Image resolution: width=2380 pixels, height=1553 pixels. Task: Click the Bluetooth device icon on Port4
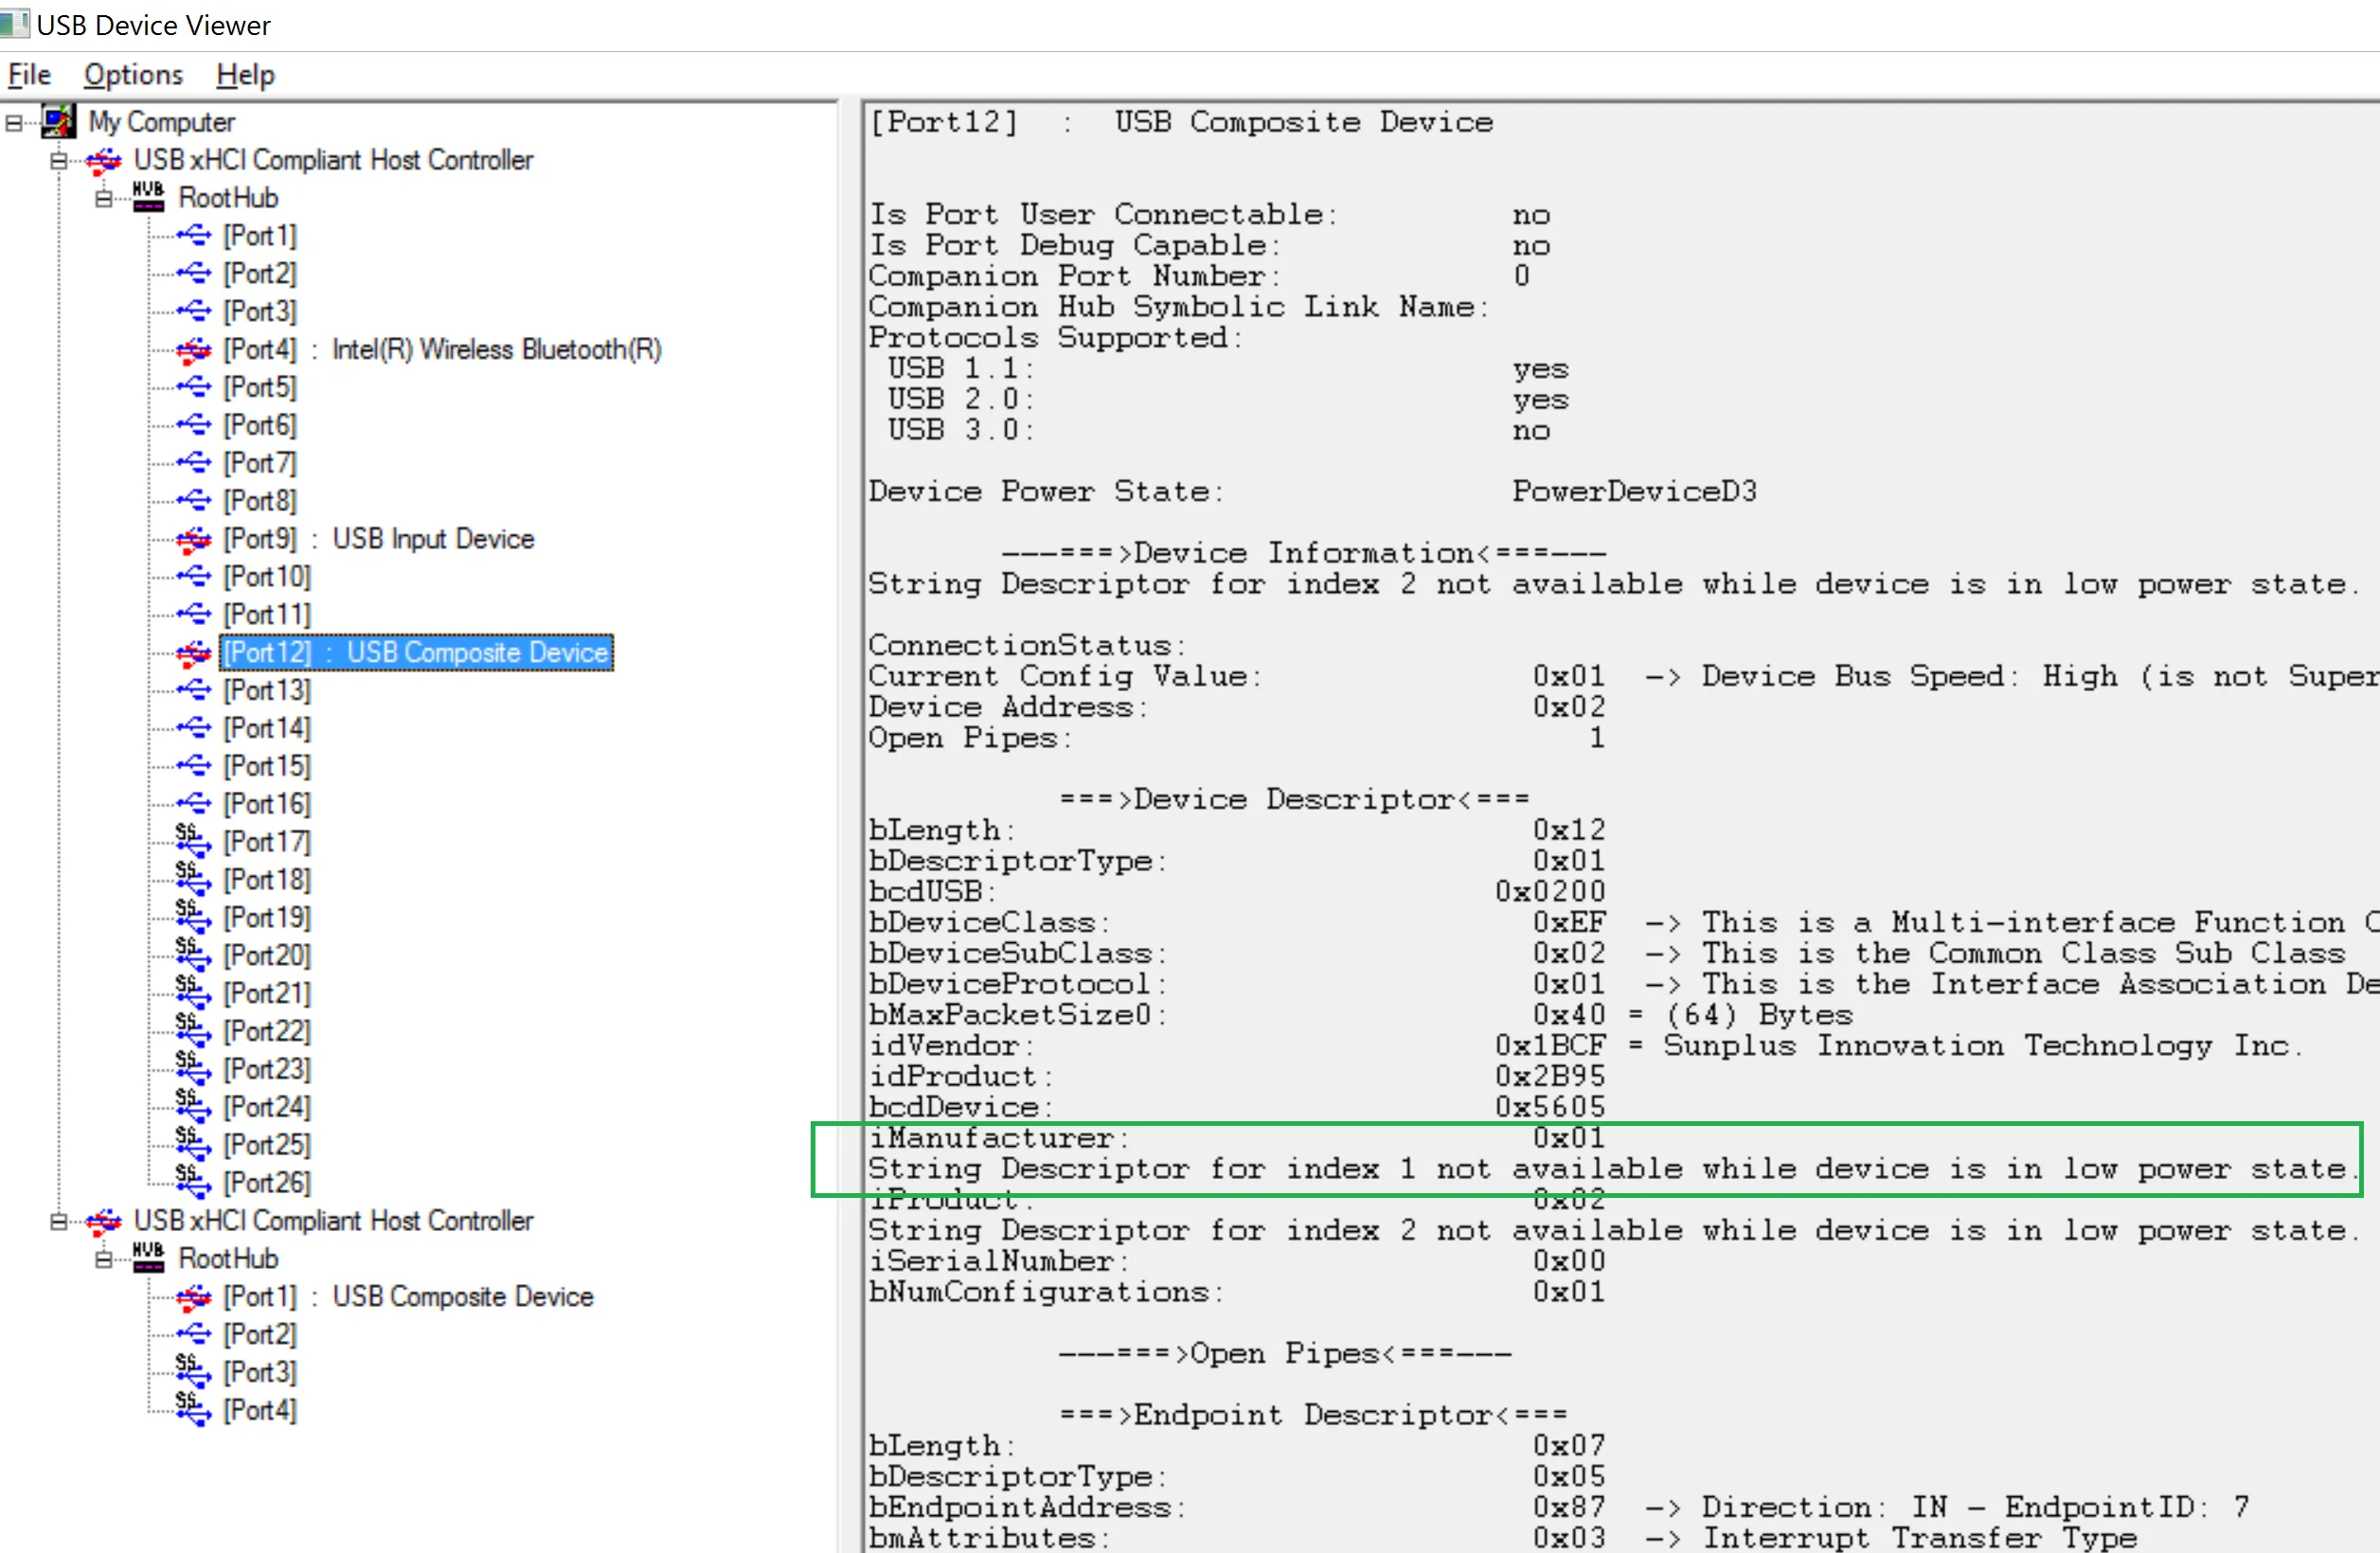tap(193, 350)
